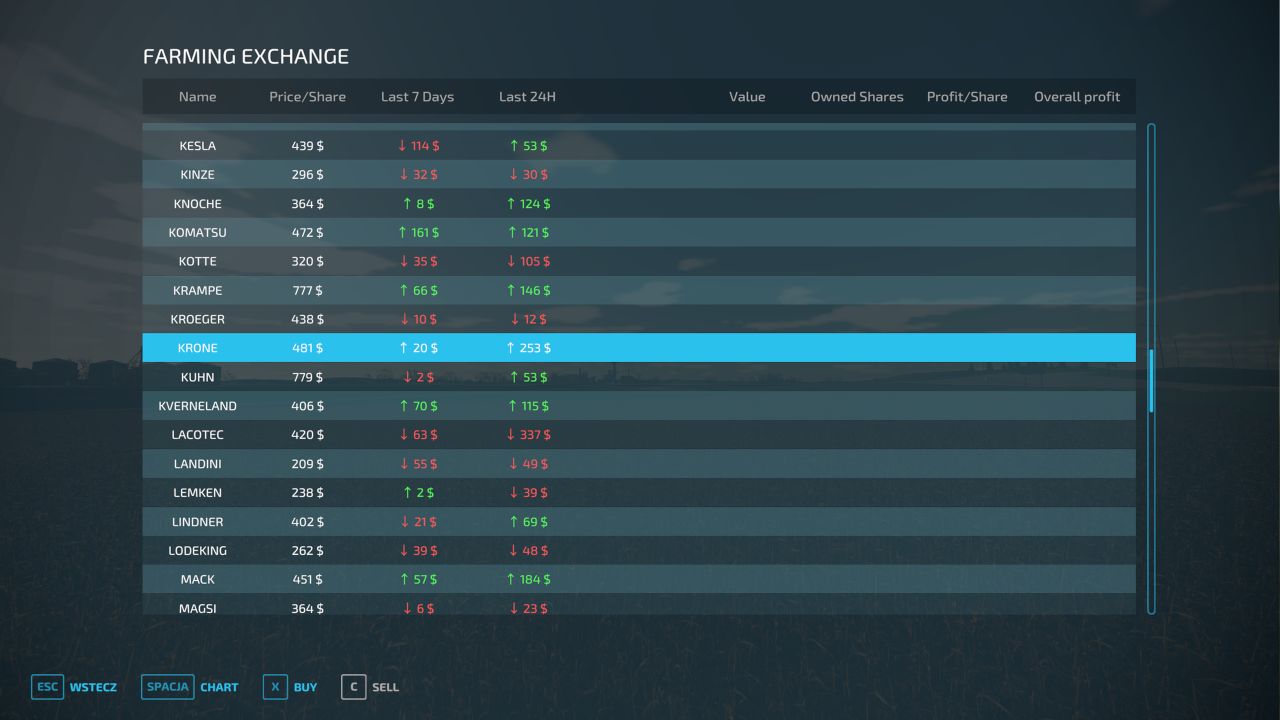Click the Profit/Share column header
This screenshot has width=1280, height=720.
pyautogui.click(x=967, y=97)
